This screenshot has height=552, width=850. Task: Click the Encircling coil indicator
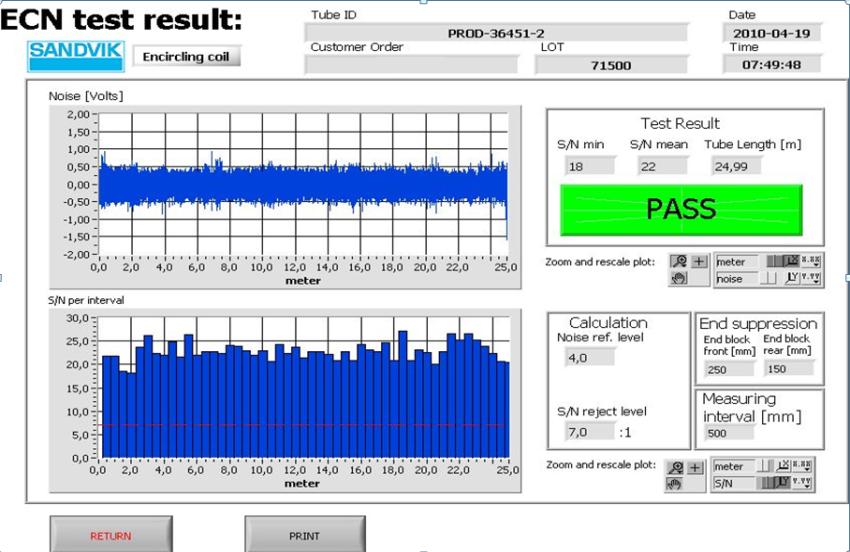click(x=186, y=56)
